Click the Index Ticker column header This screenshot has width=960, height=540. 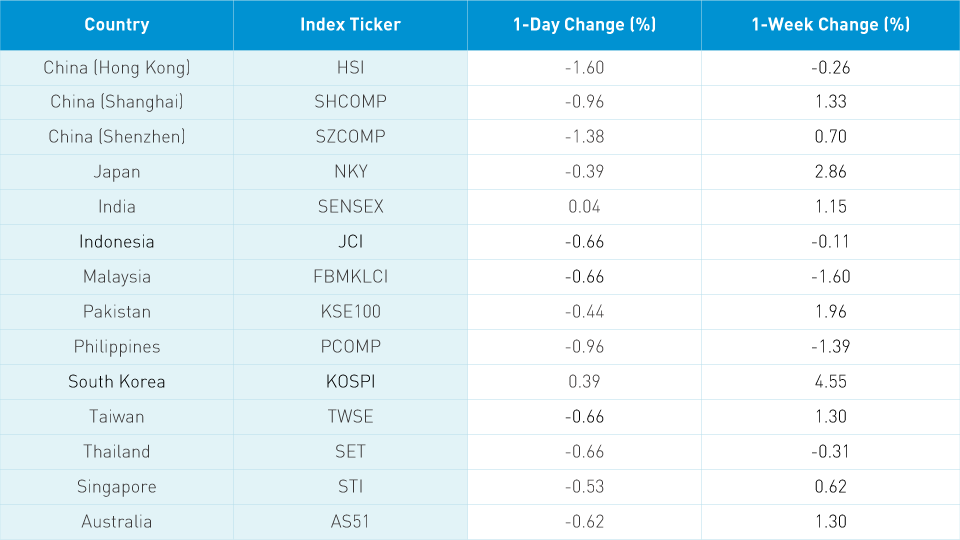(350, 25)
